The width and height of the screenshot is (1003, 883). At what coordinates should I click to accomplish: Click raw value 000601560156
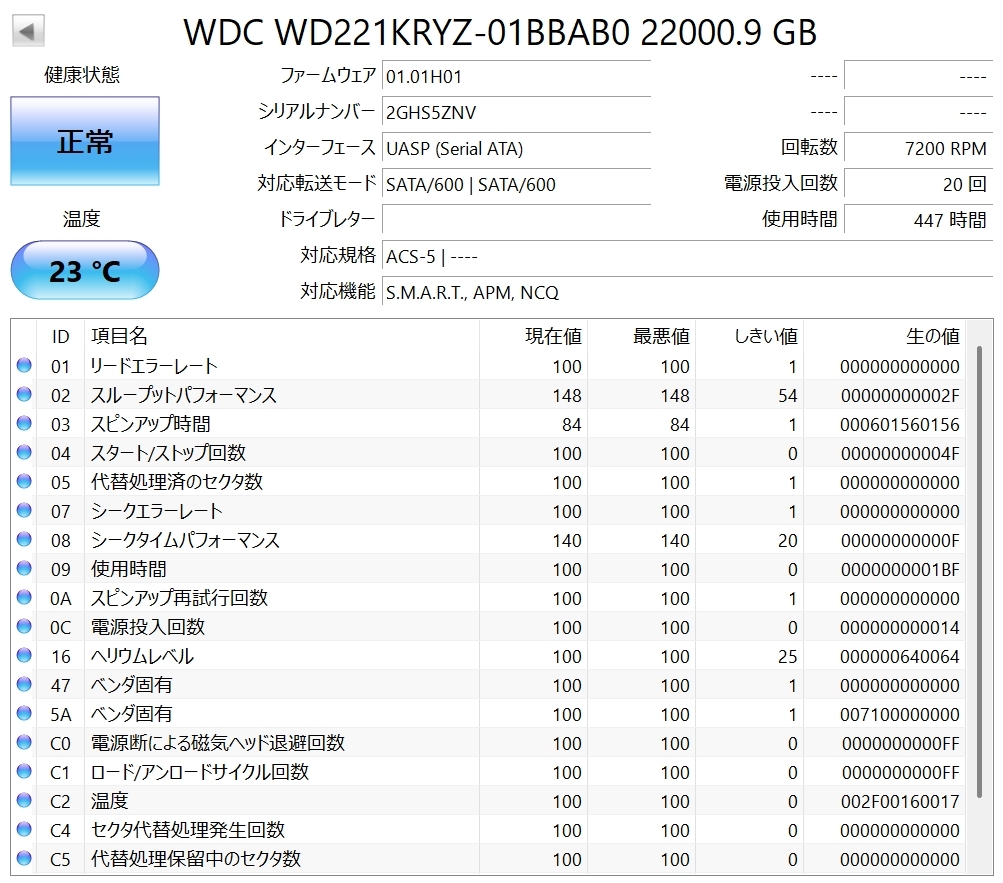click(x=899, y=425)
